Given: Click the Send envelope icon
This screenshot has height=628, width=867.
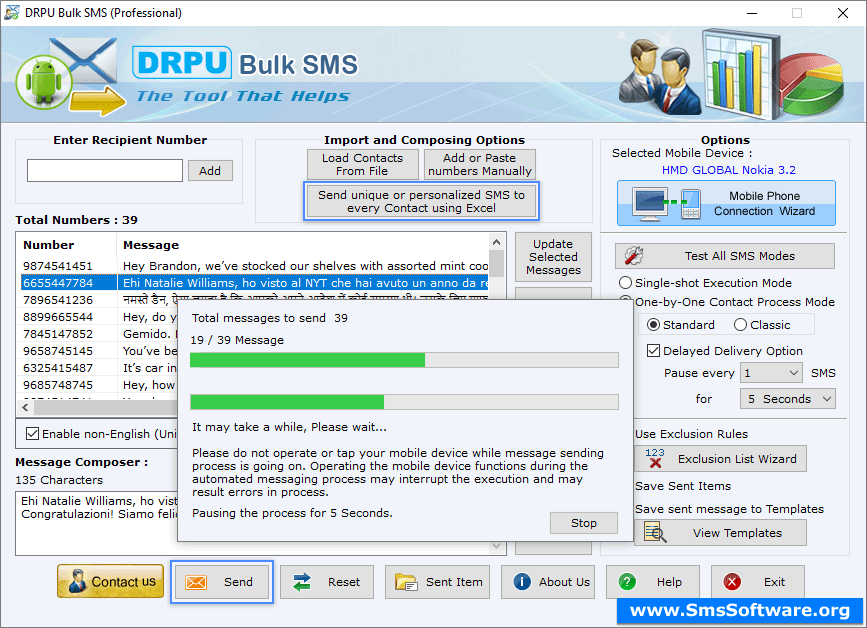Looking at the screenshot, I should [196, 582].
